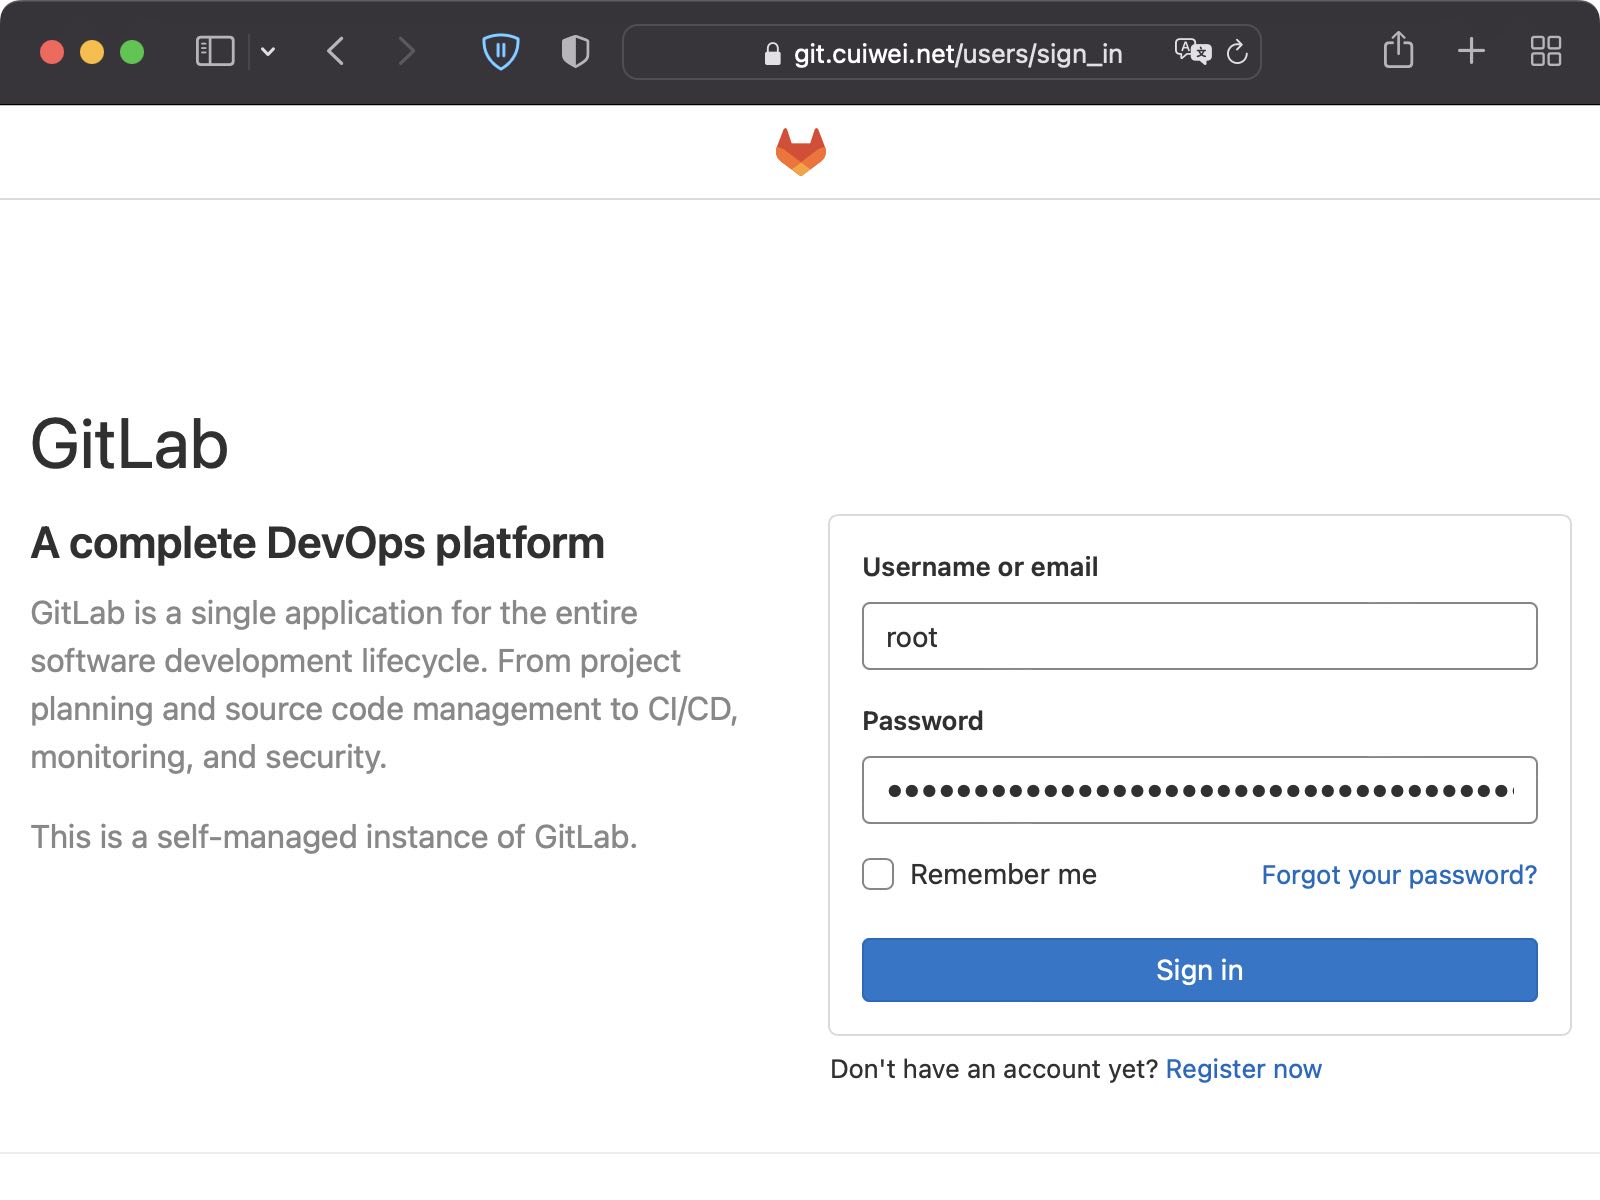Open a new tab
The height and width of the screenshot is (1200, 1600).
click(1471, 51)
